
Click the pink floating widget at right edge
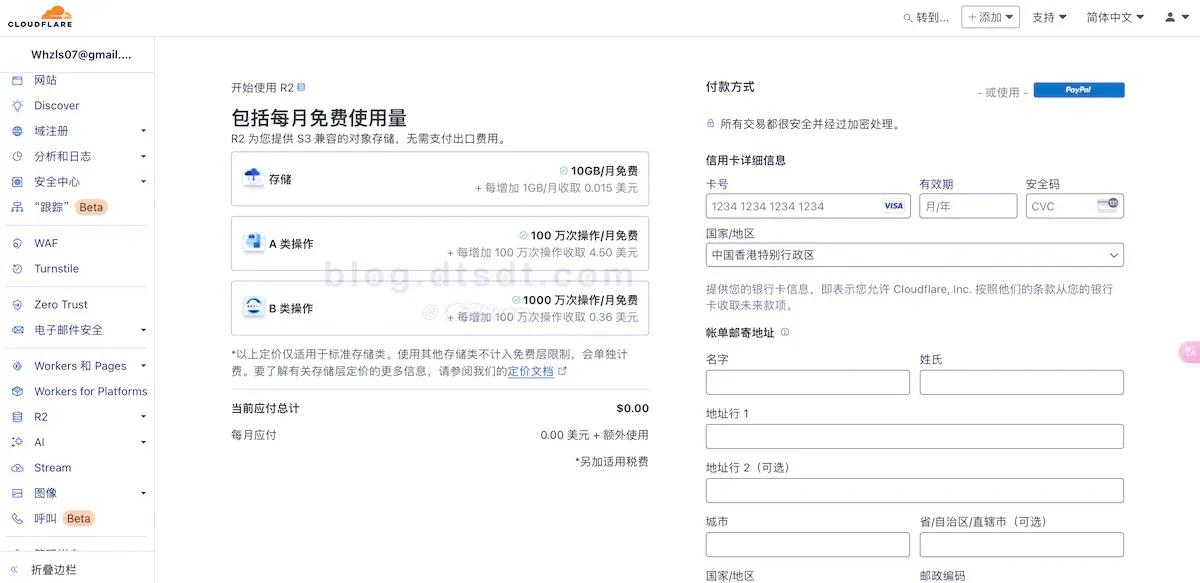(x=1190, y=351)
